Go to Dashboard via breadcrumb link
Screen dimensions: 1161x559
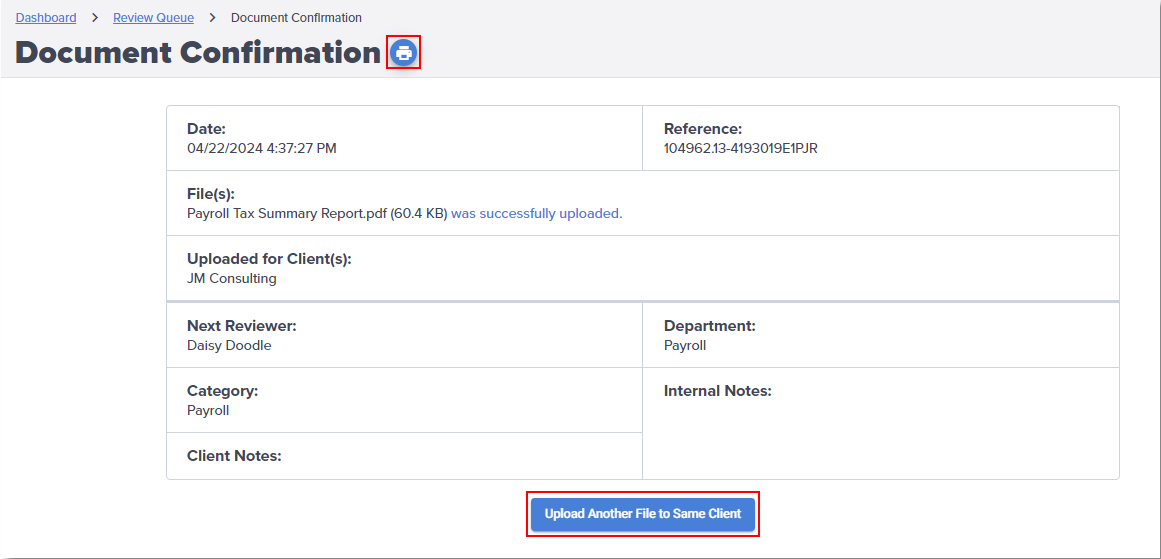[46, 17]
